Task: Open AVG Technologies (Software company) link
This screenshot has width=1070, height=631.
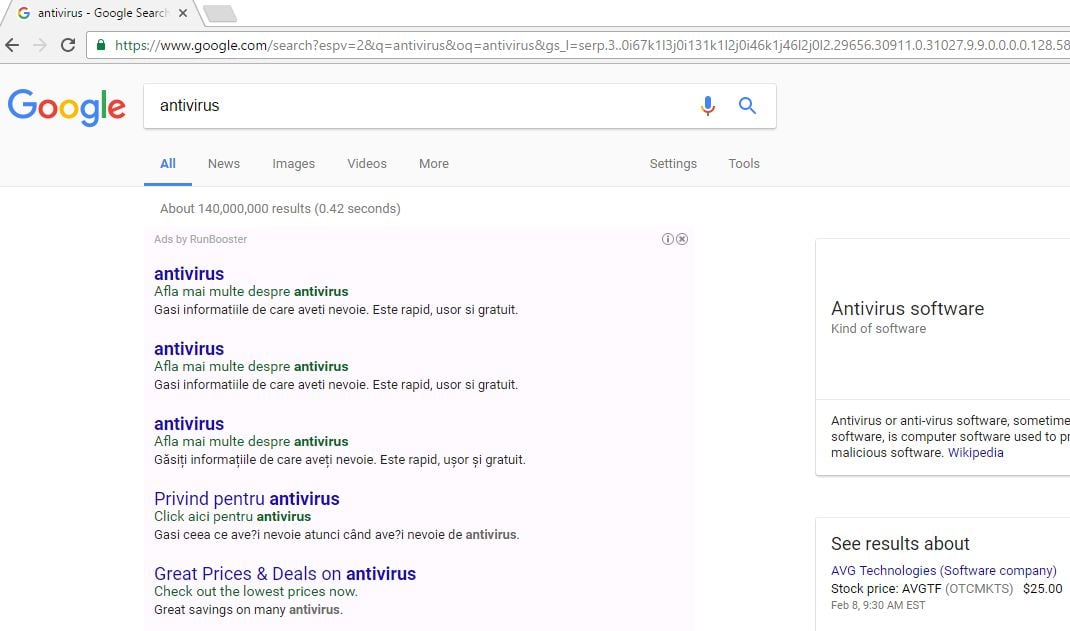Action: (944, 570)
